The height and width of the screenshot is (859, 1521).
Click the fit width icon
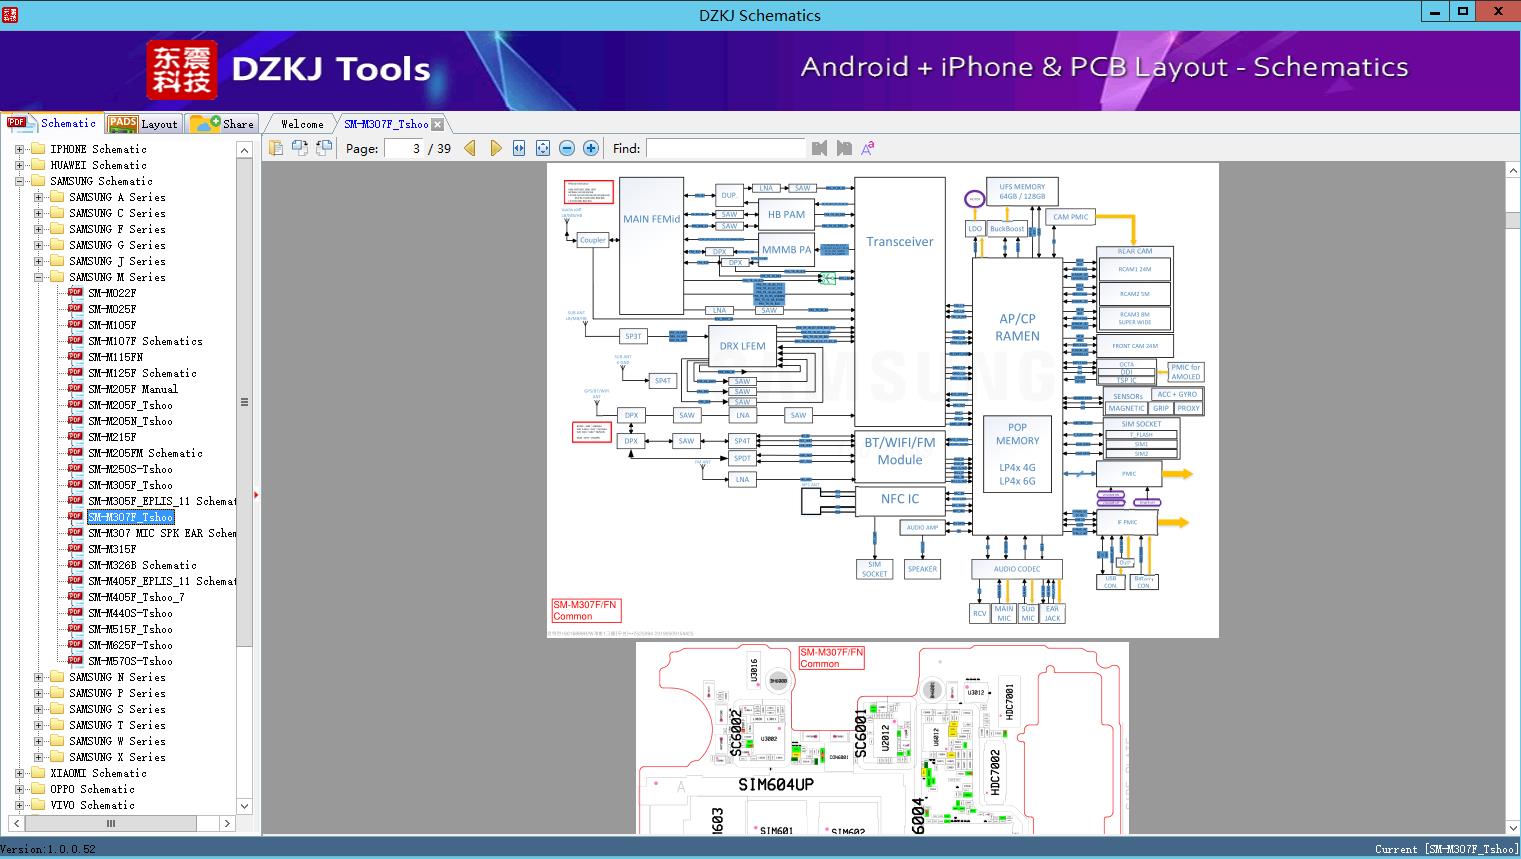pyautogui.click(x=519, y=148)
